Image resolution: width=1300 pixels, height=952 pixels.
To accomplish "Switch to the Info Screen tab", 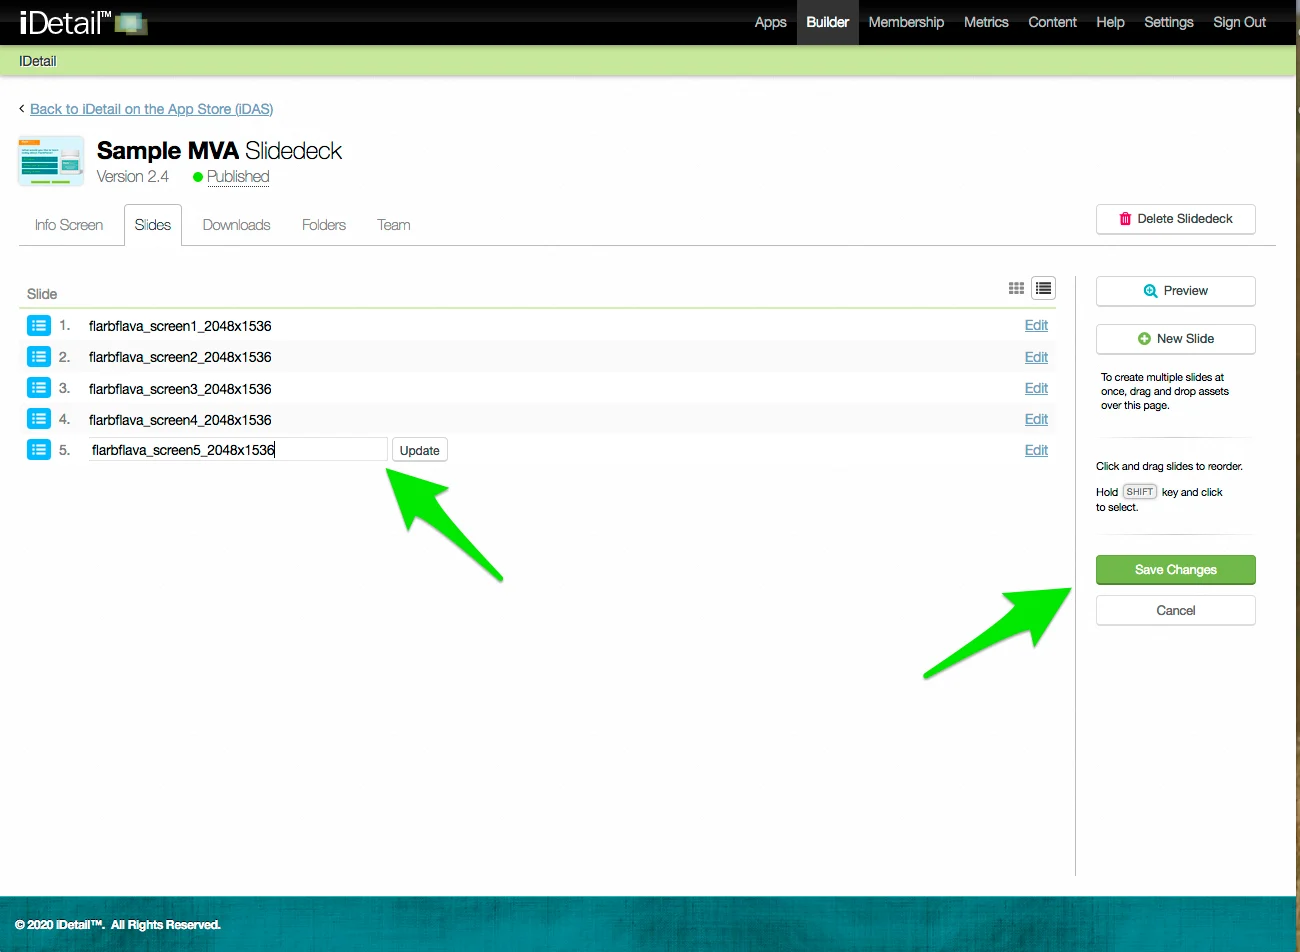I will point(69,225).
